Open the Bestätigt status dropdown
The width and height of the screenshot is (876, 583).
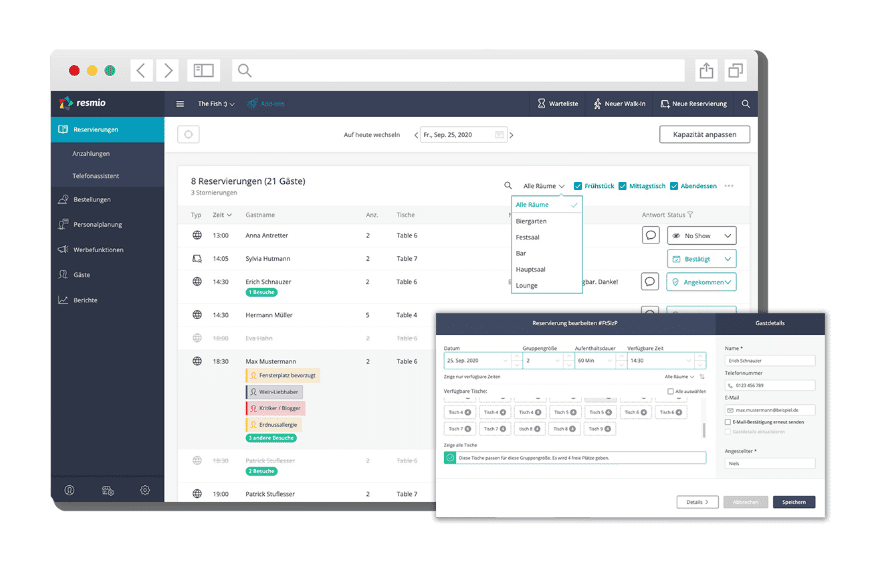click(702, 259)
